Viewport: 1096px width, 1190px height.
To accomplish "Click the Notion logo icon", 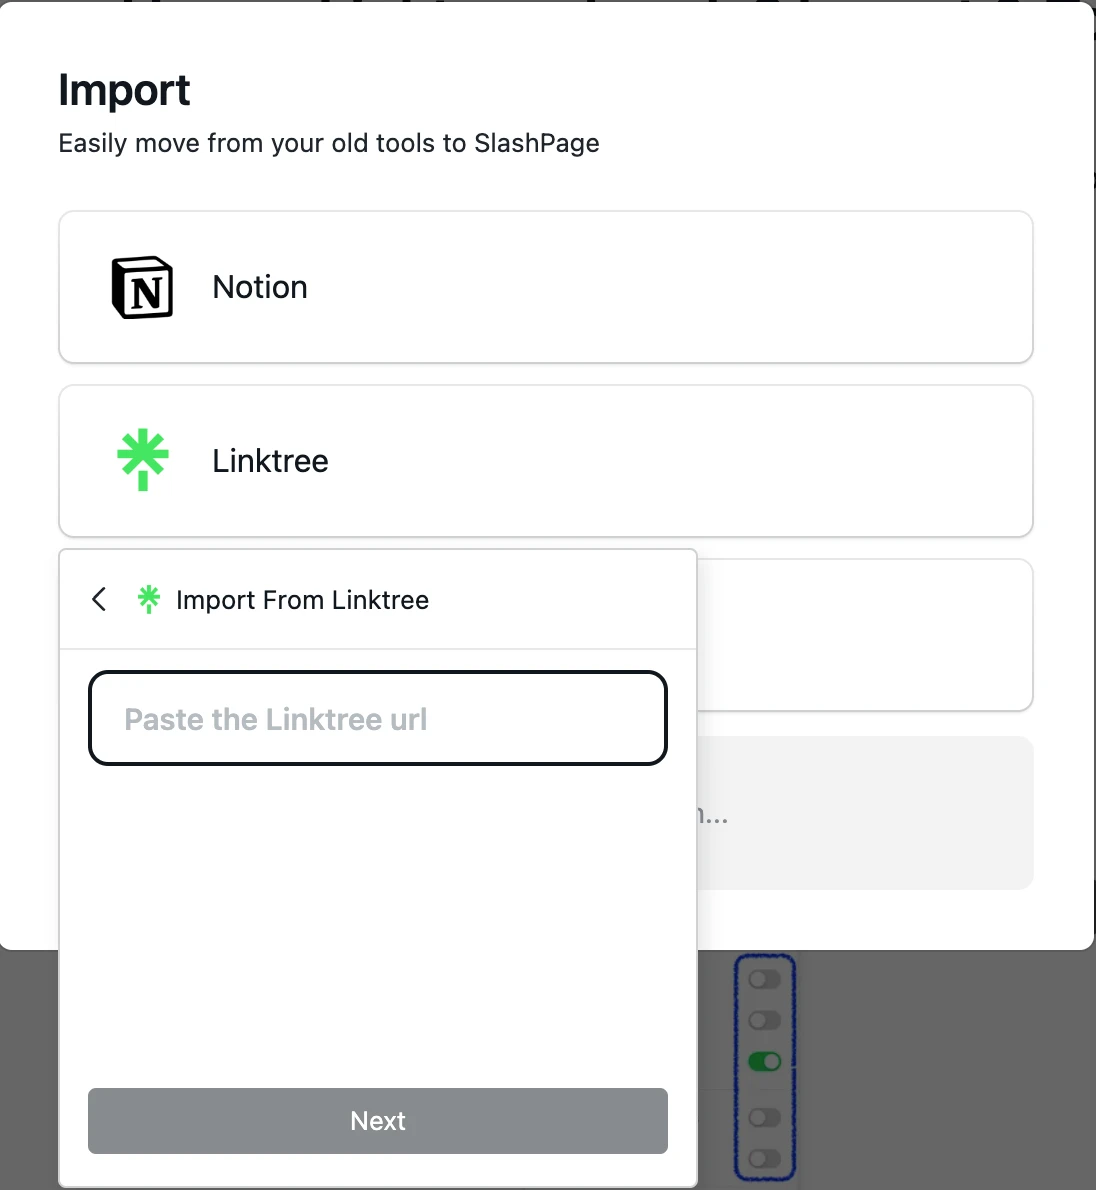I will 142,287.
